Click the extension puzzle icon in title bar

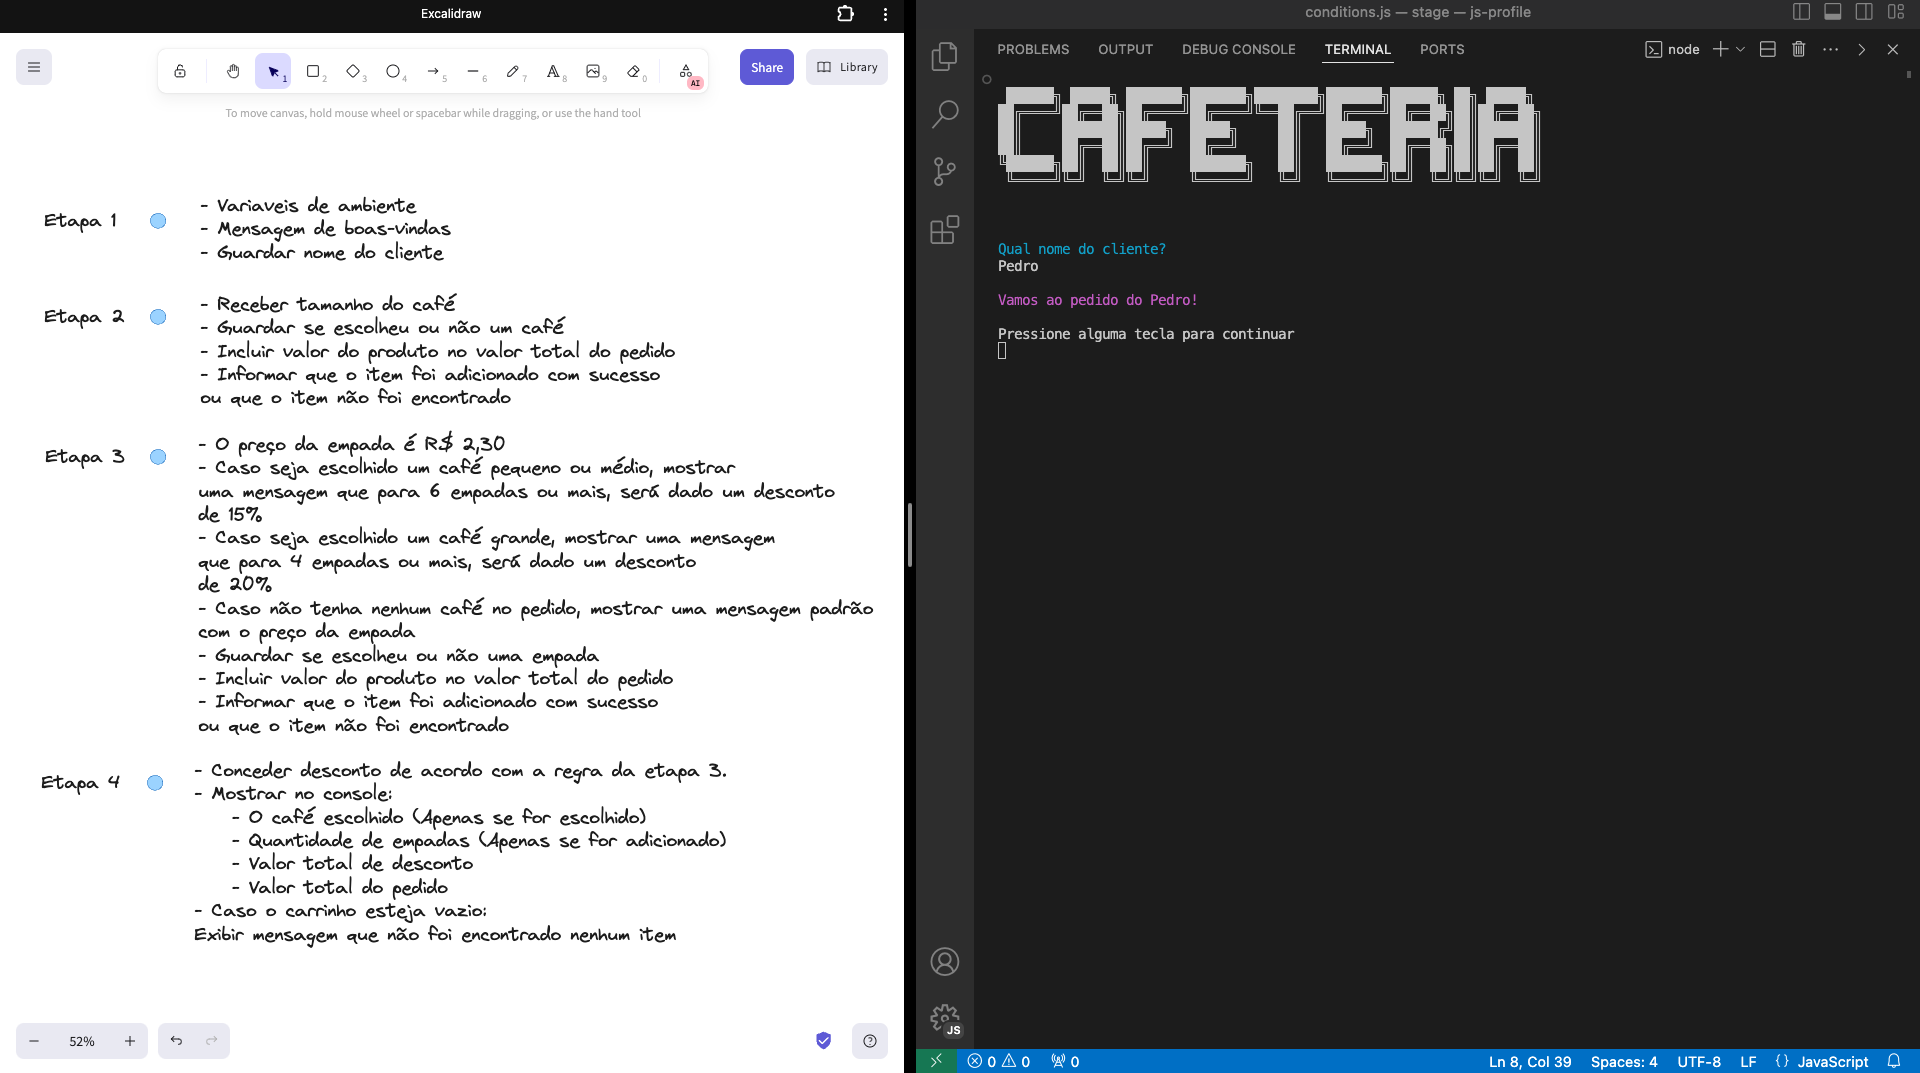(845, 14)
